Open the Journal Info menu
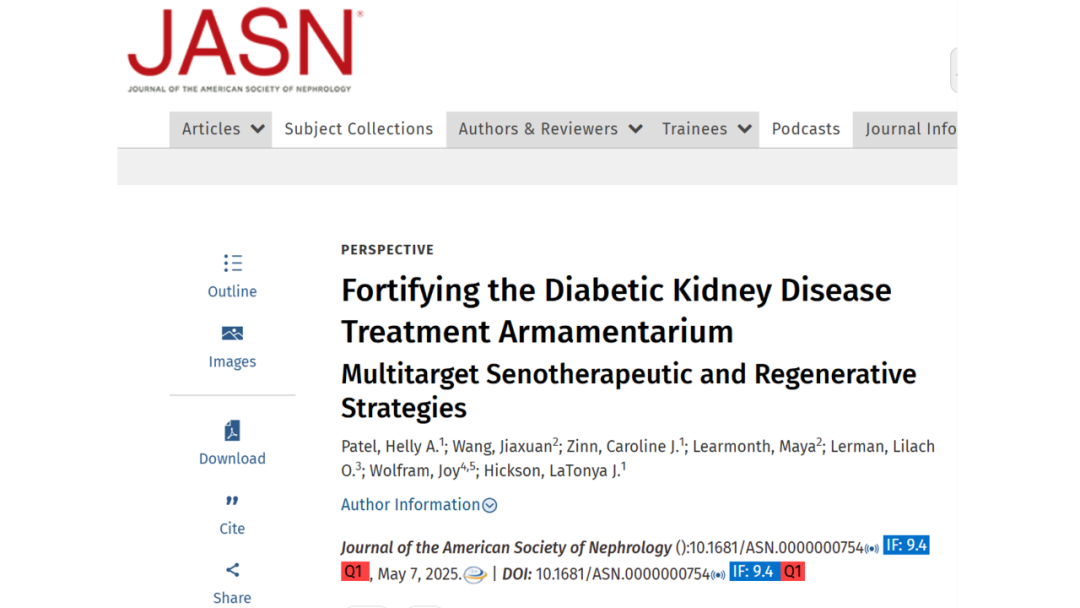The height and width of the screenshot is (608, 1080). point(905,129)
